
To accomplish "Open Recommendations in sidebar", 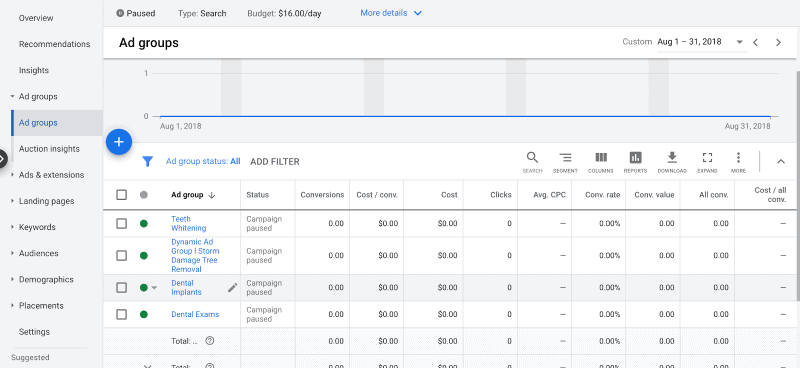I will pyautogui.click(x=55, y=44).
